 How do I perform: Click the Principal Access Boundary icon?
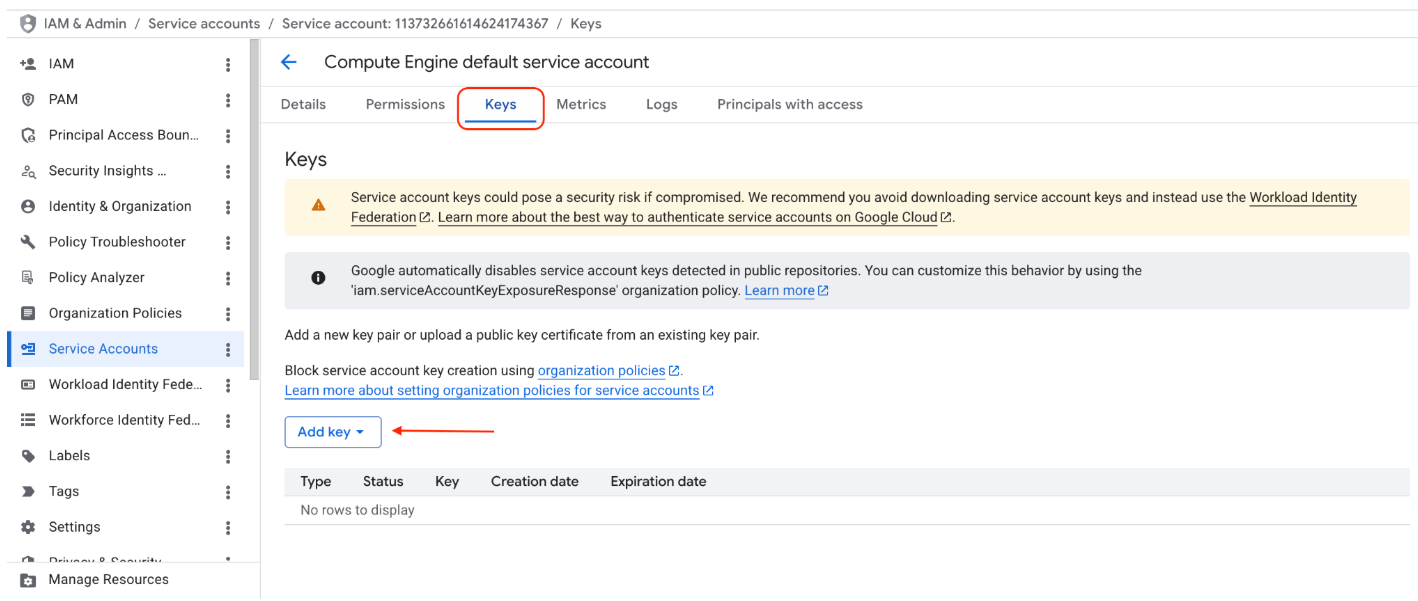click(28, 135)
